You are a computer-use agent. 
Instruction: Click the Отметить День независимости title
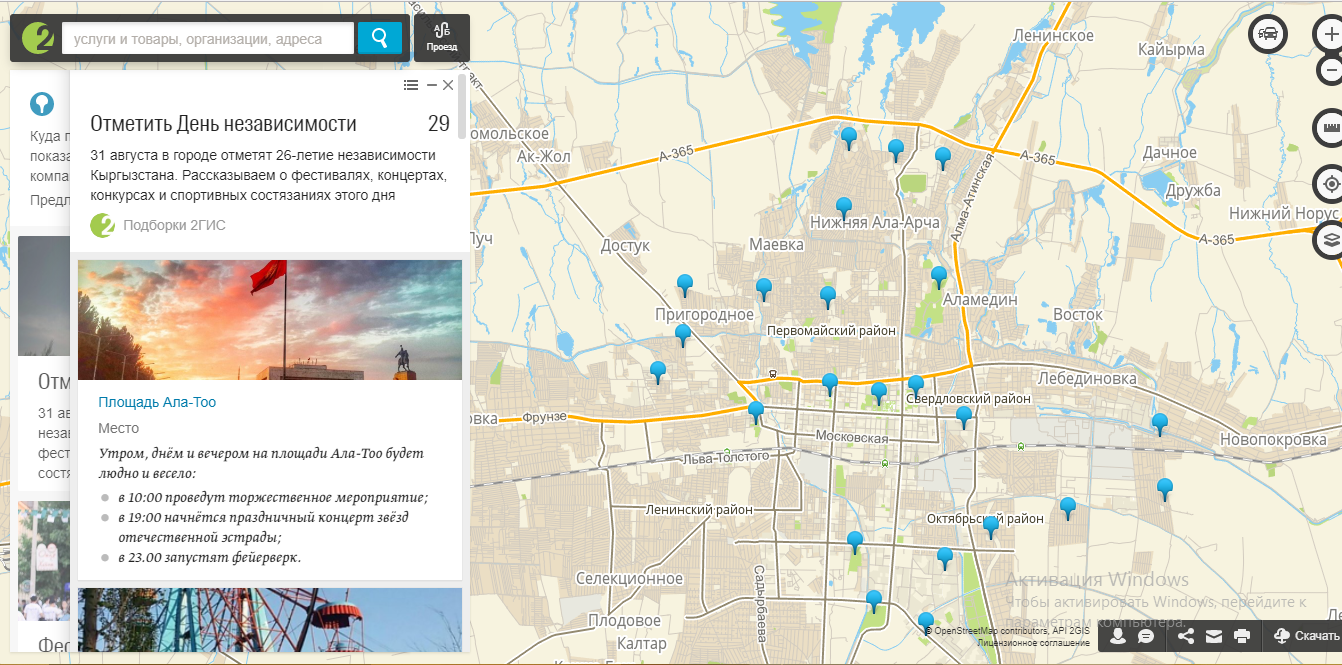tap(224, 124)
